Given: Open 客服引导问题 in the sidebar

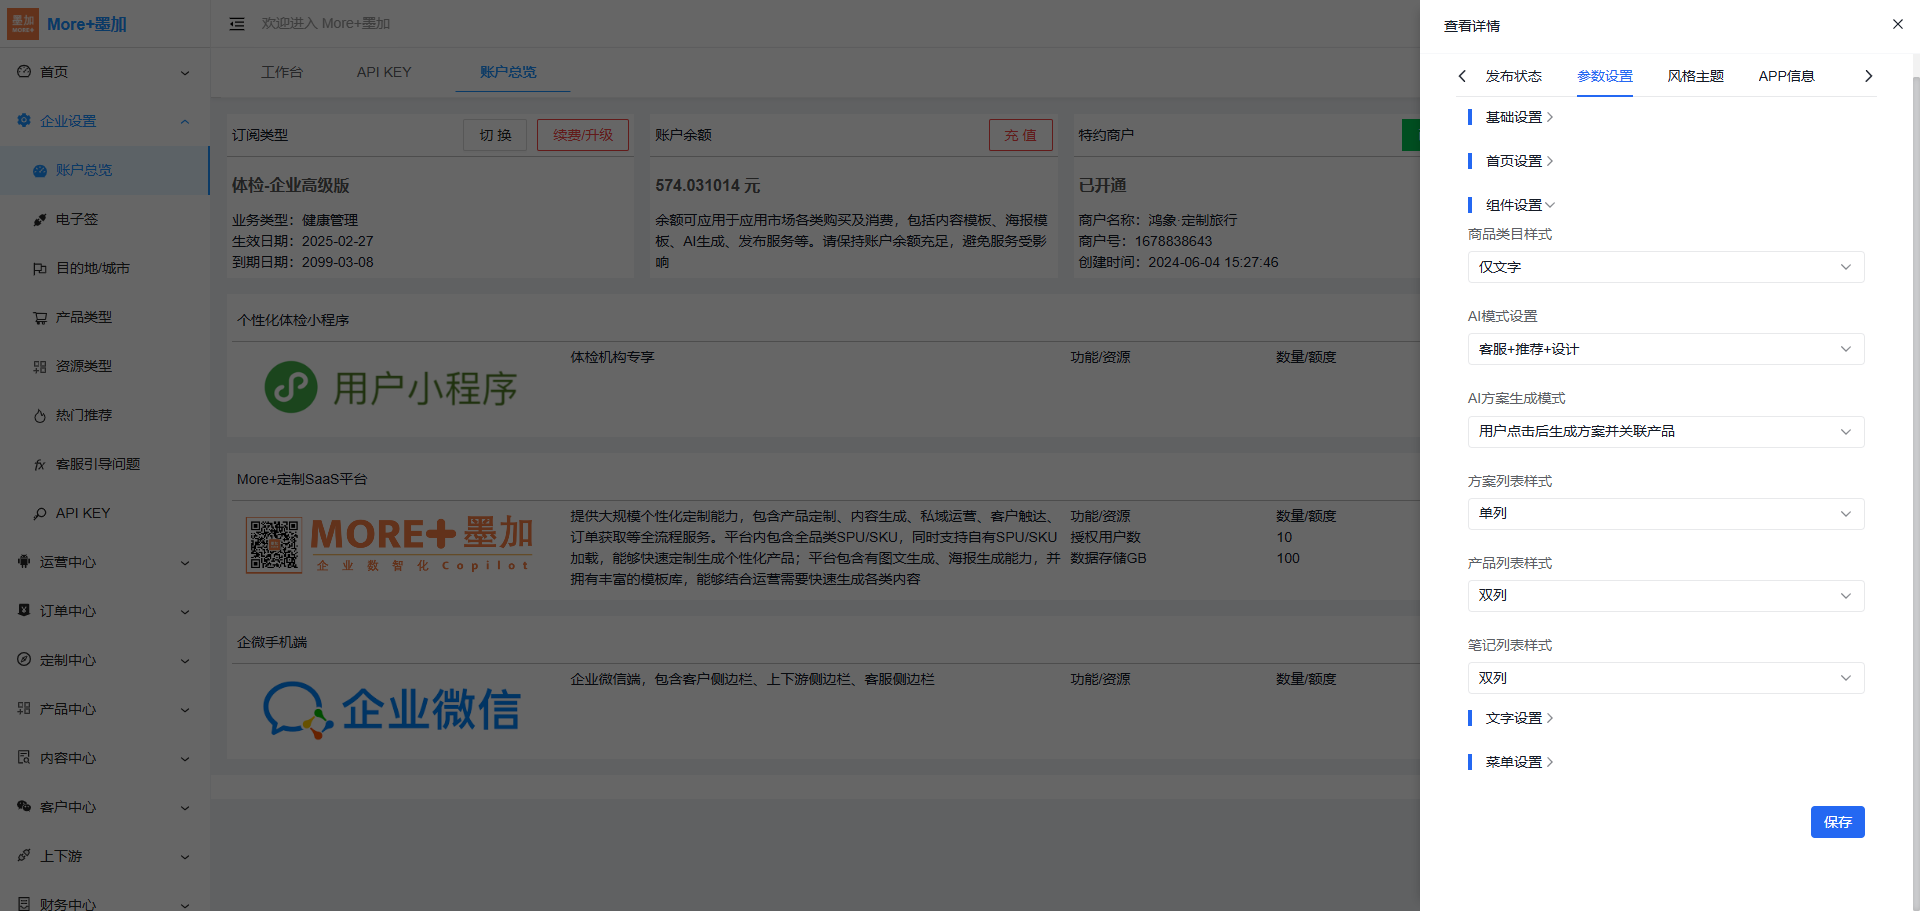Looking at the screenshot, I should [x=98, y=464].
